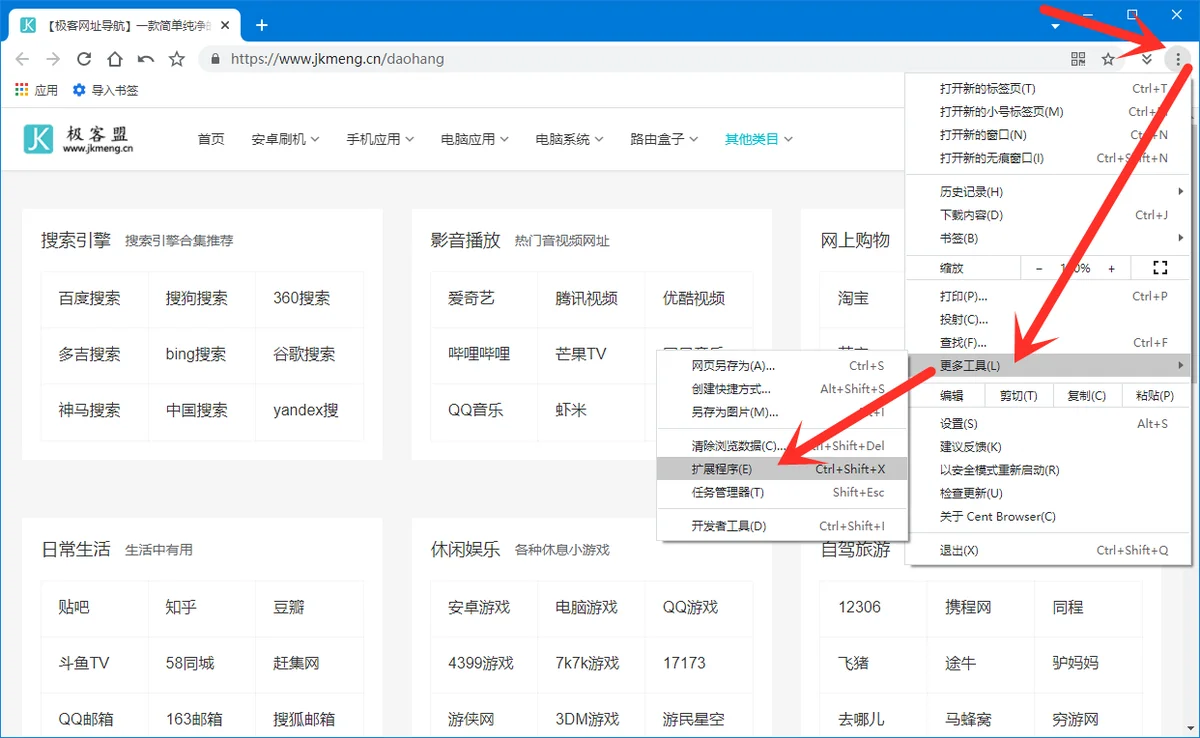Choose 退出(X) menu item

pyautogui.click(x=1050, y=551)
